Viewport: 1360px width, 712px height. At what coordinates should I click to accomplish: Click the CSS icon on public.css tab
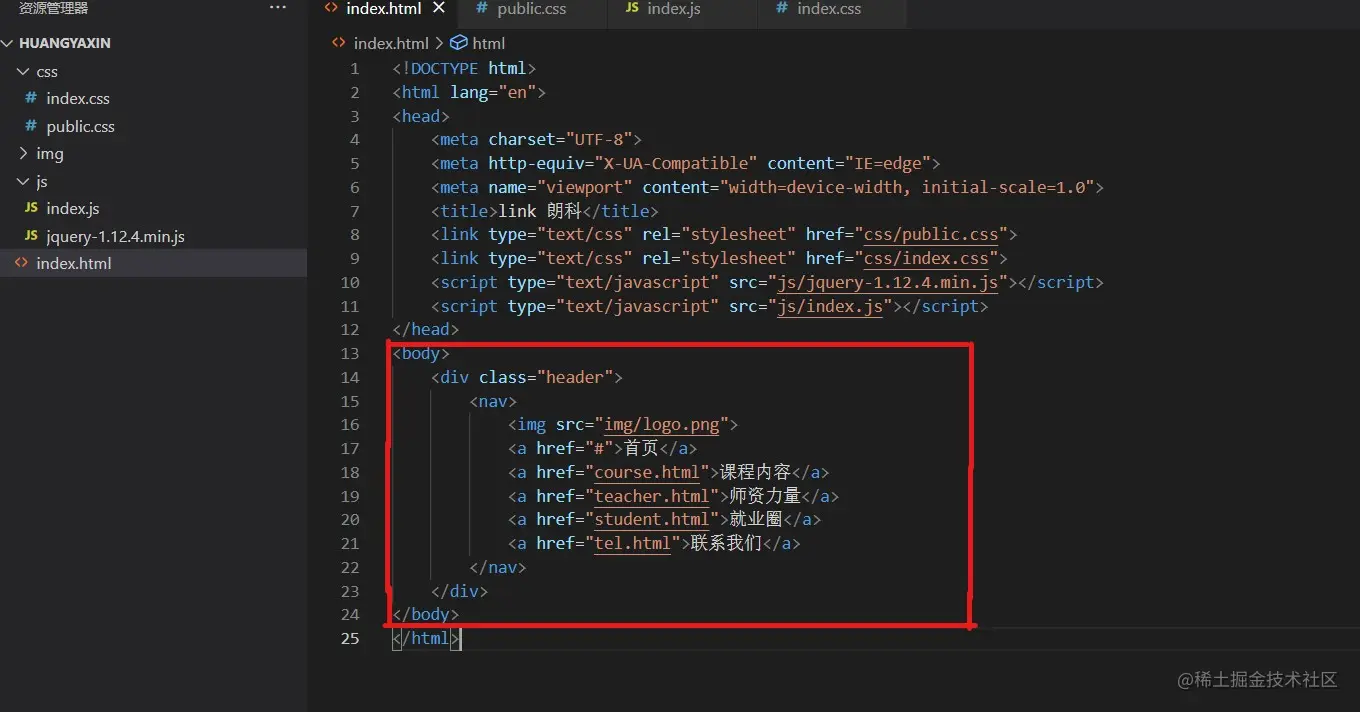pyautogui.click(x=482, y=8)
